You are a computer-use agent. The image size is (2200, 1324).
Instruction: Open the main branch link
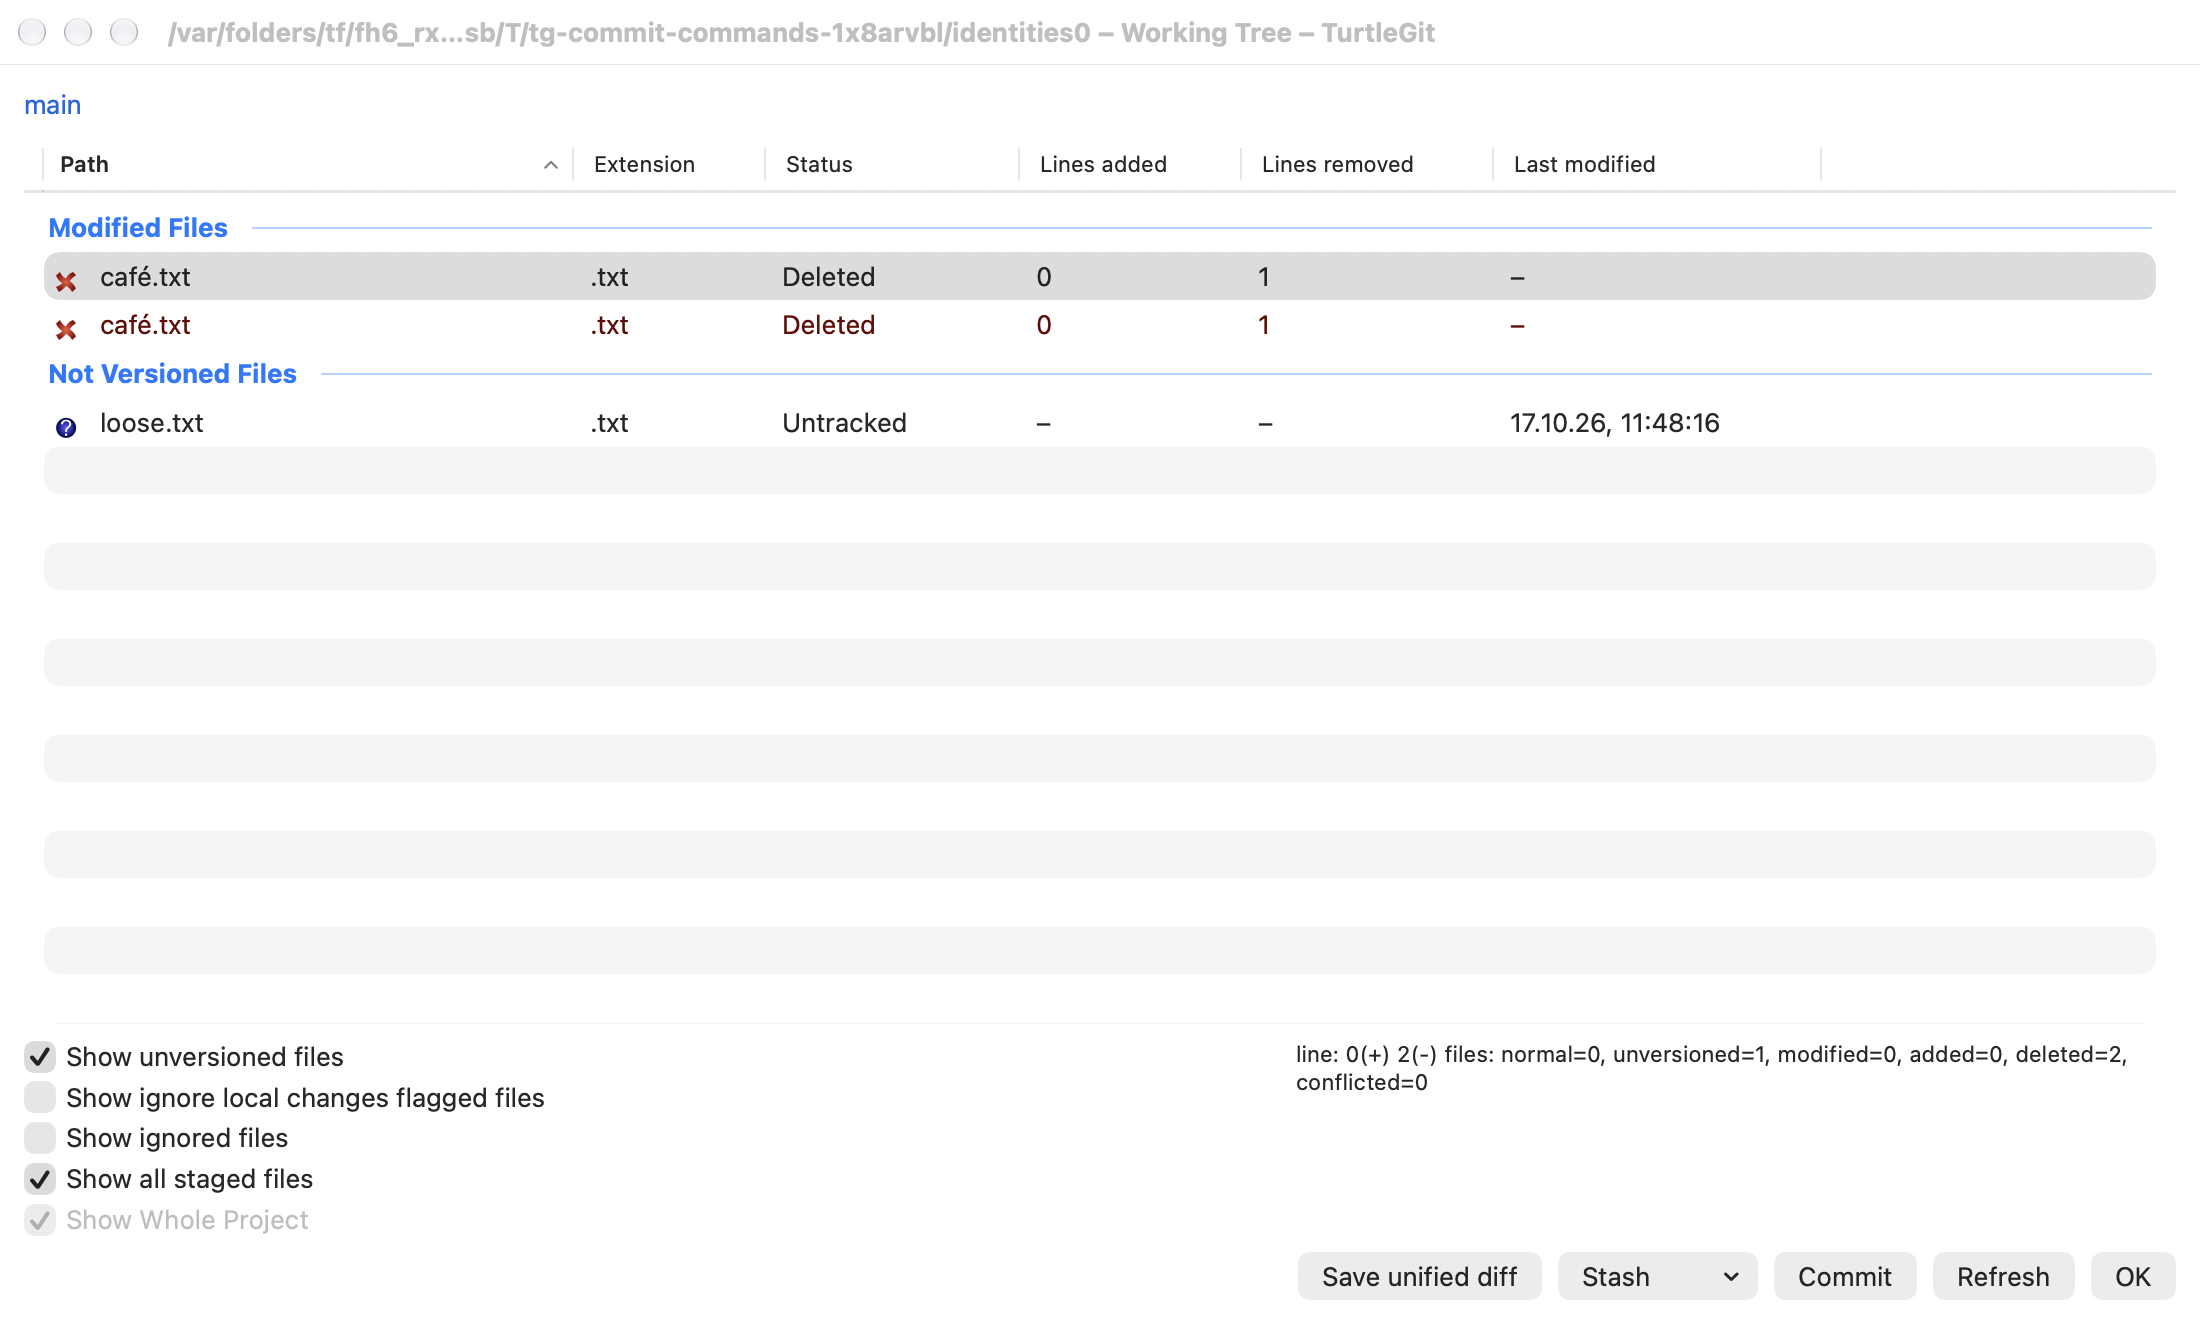pos(52,105)
